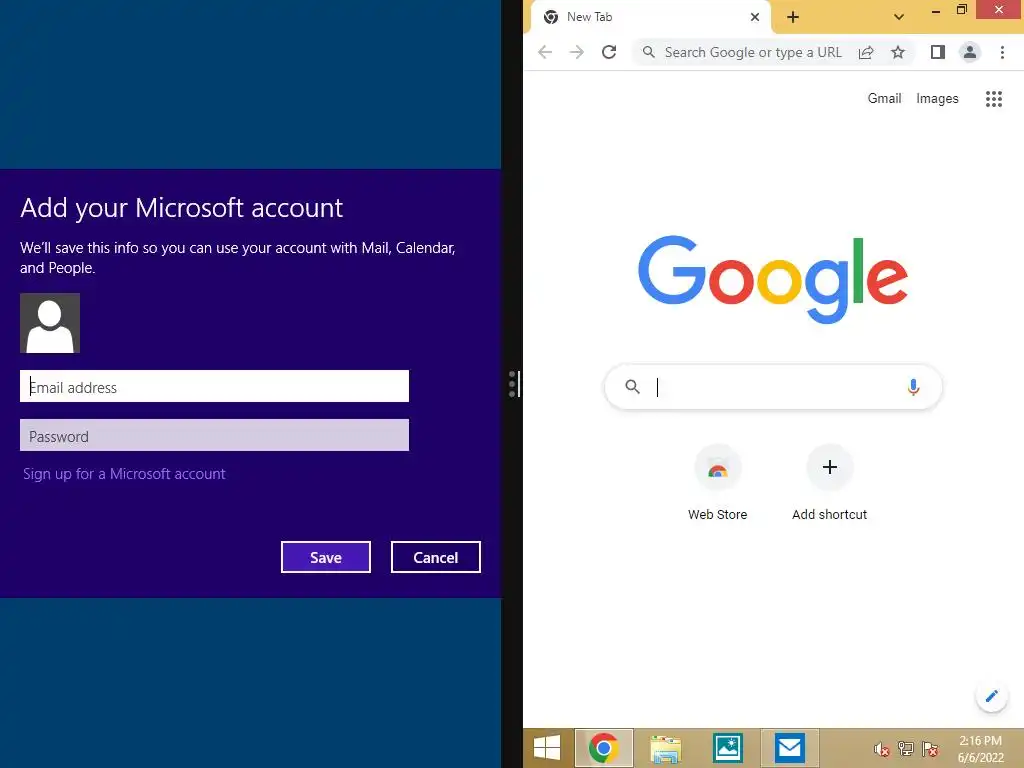Open Sign up for a Microsoft account
The image size is (1024, 768).
click(x=124, y=473)
